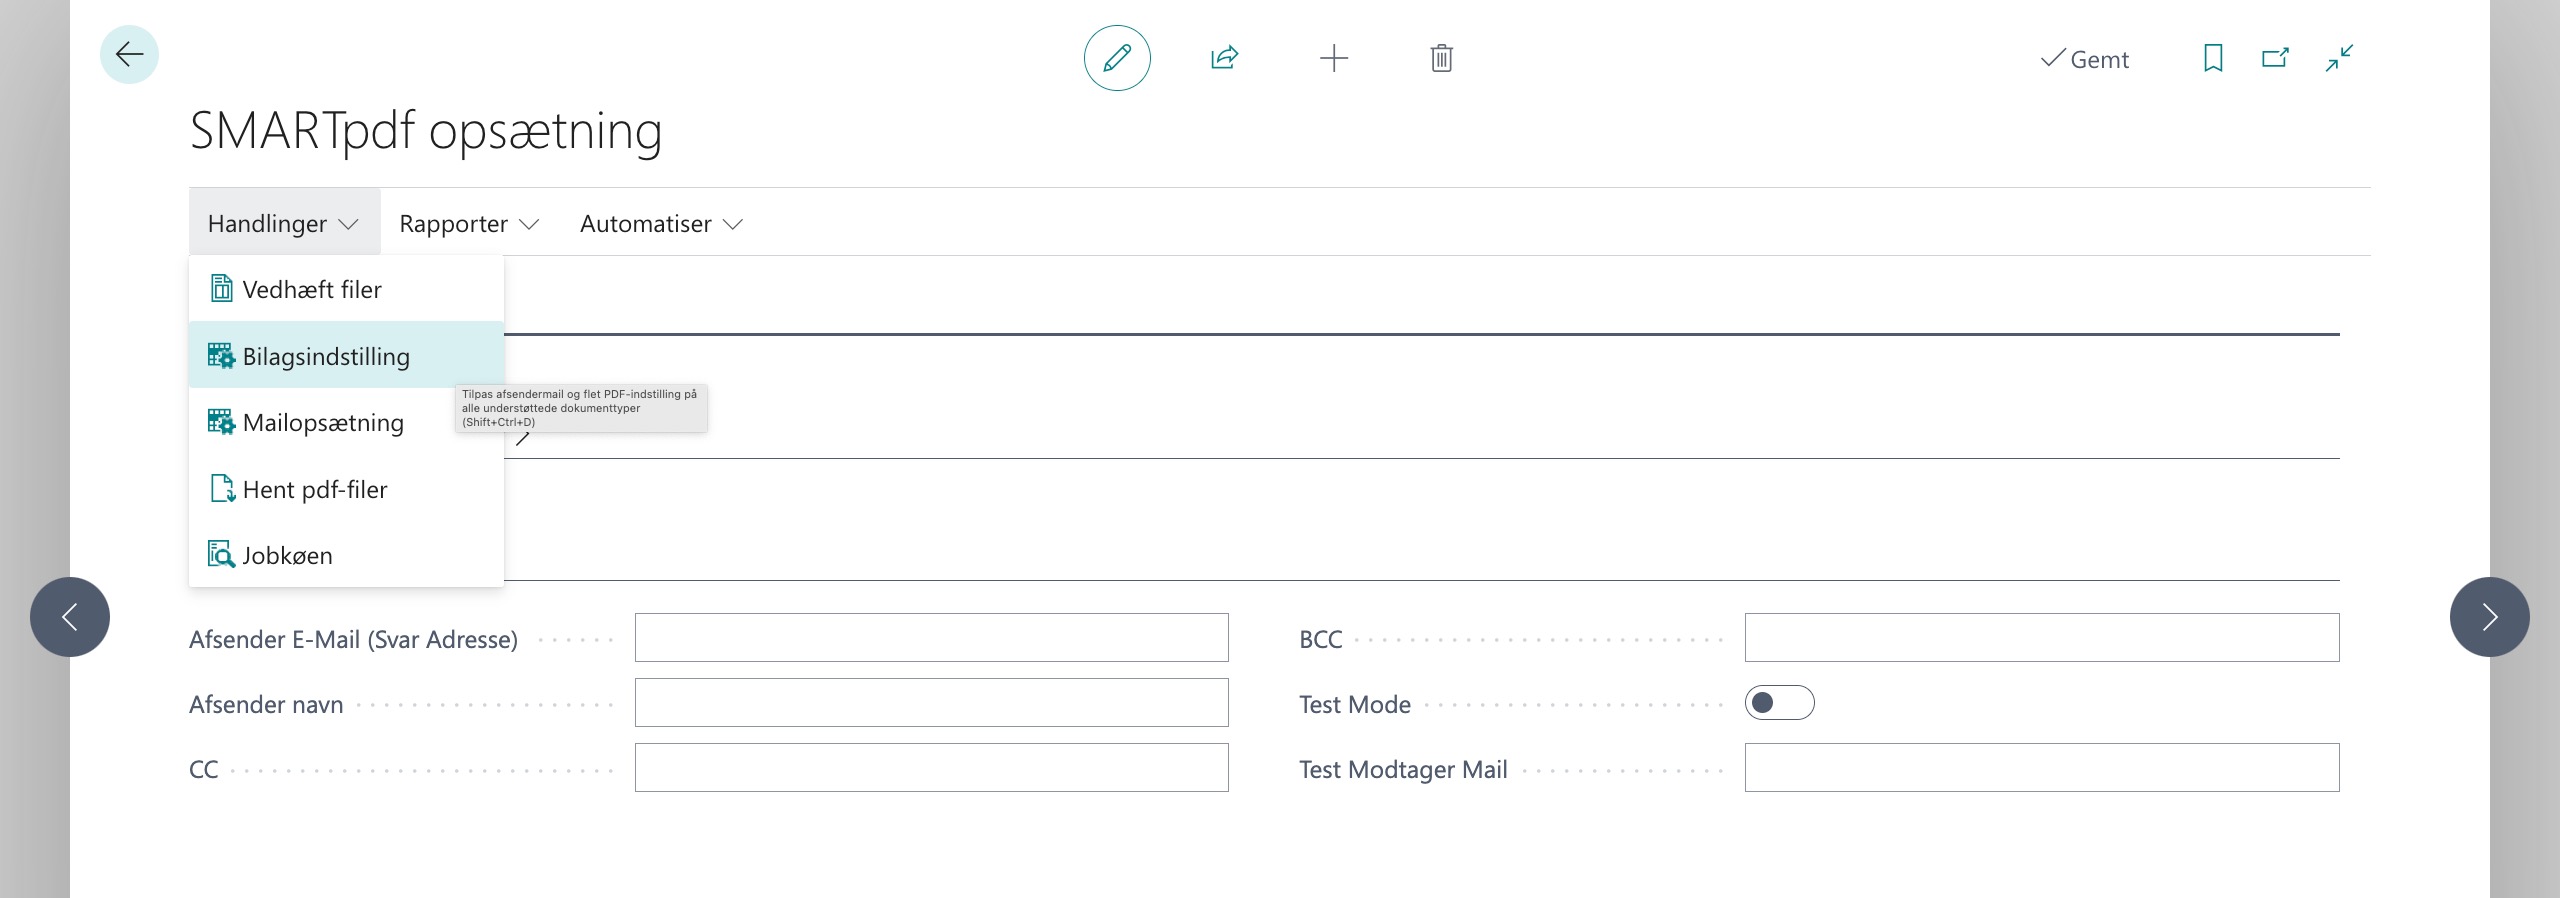Click the Test Mode field label
The image size is (2560, 898).
pos(1355,704)
